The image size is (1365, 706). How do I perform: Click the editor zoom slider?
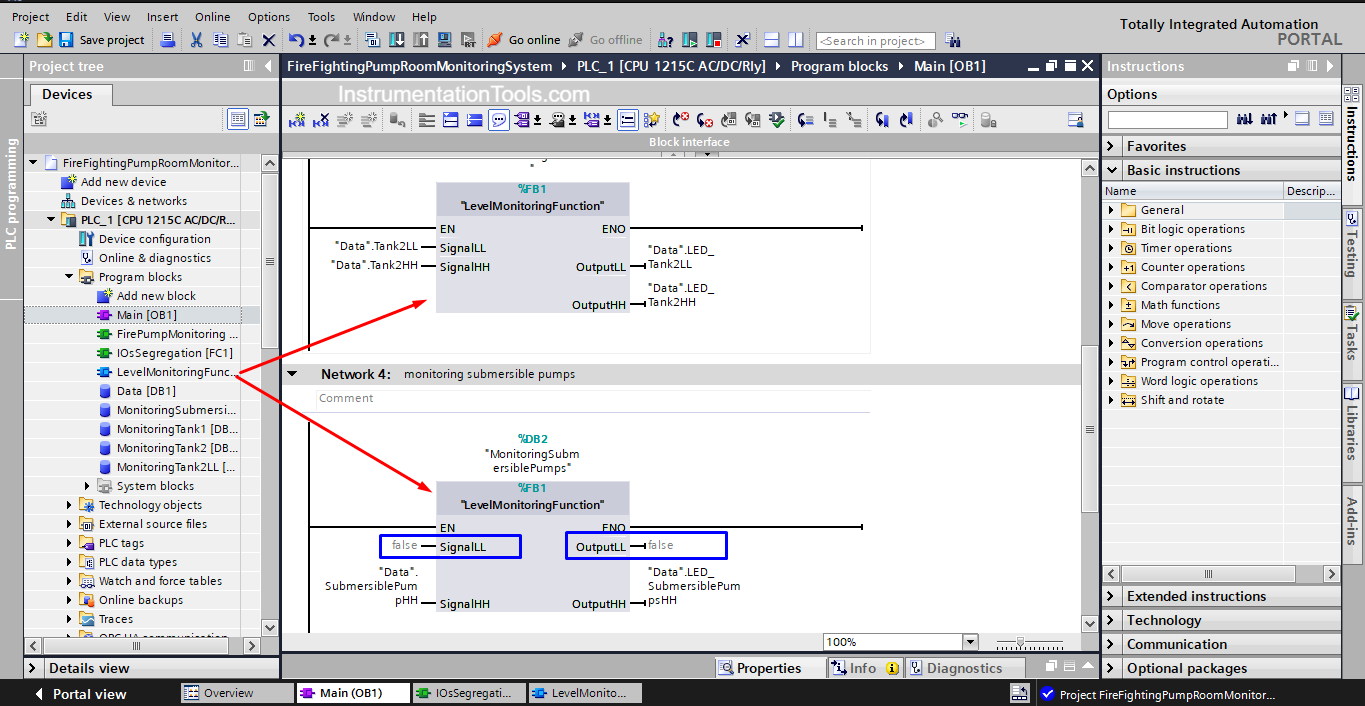click(1020, 642)
